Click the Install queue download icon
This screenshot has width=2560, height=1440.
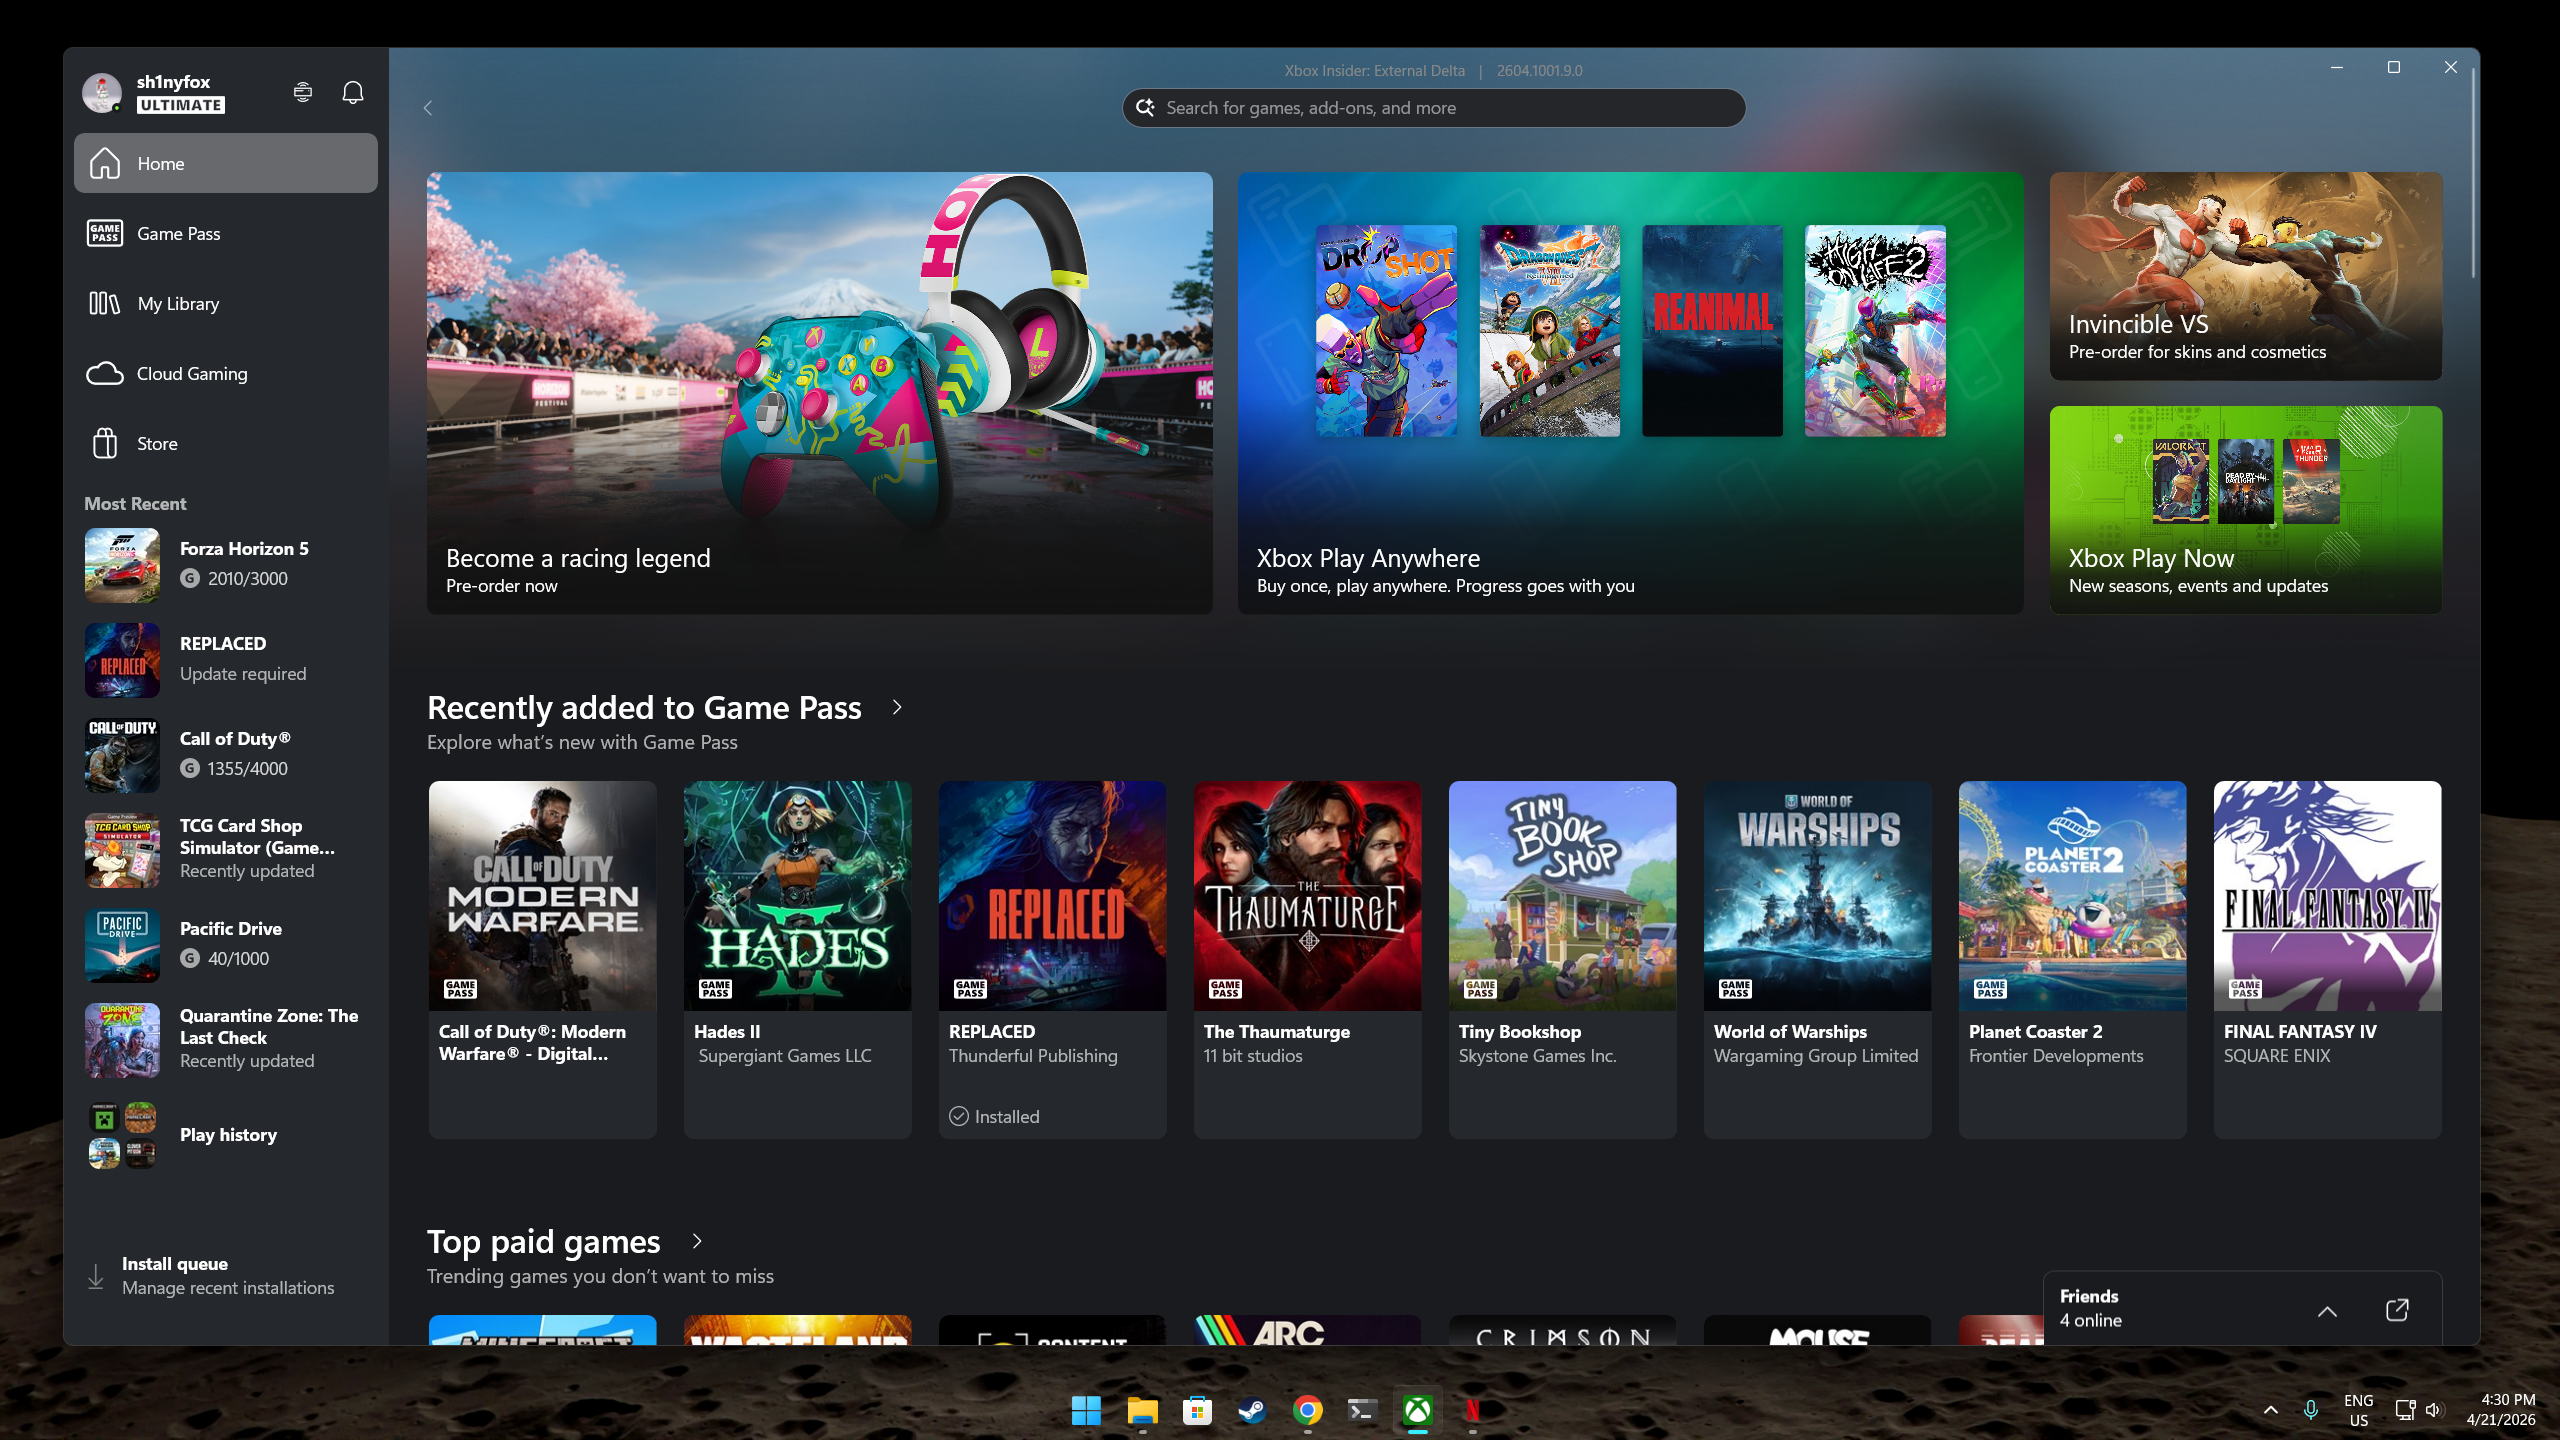tap(95, 1275)
